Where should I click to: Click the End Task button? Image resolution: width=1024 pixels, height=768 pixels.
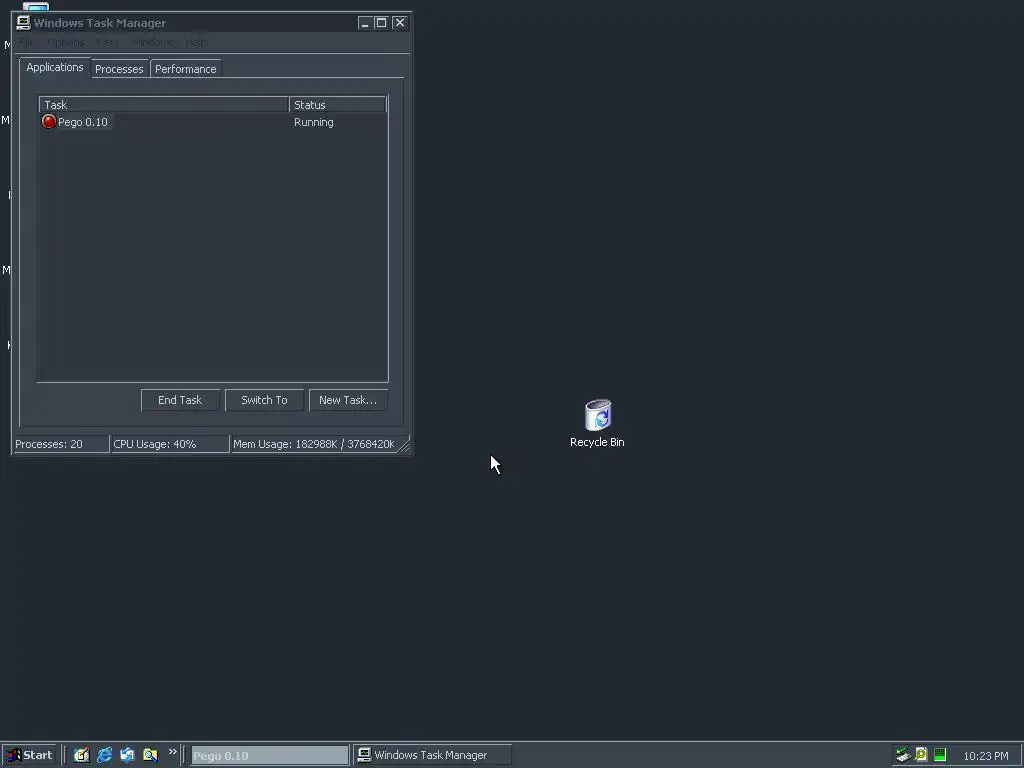[x=180, y=400]
